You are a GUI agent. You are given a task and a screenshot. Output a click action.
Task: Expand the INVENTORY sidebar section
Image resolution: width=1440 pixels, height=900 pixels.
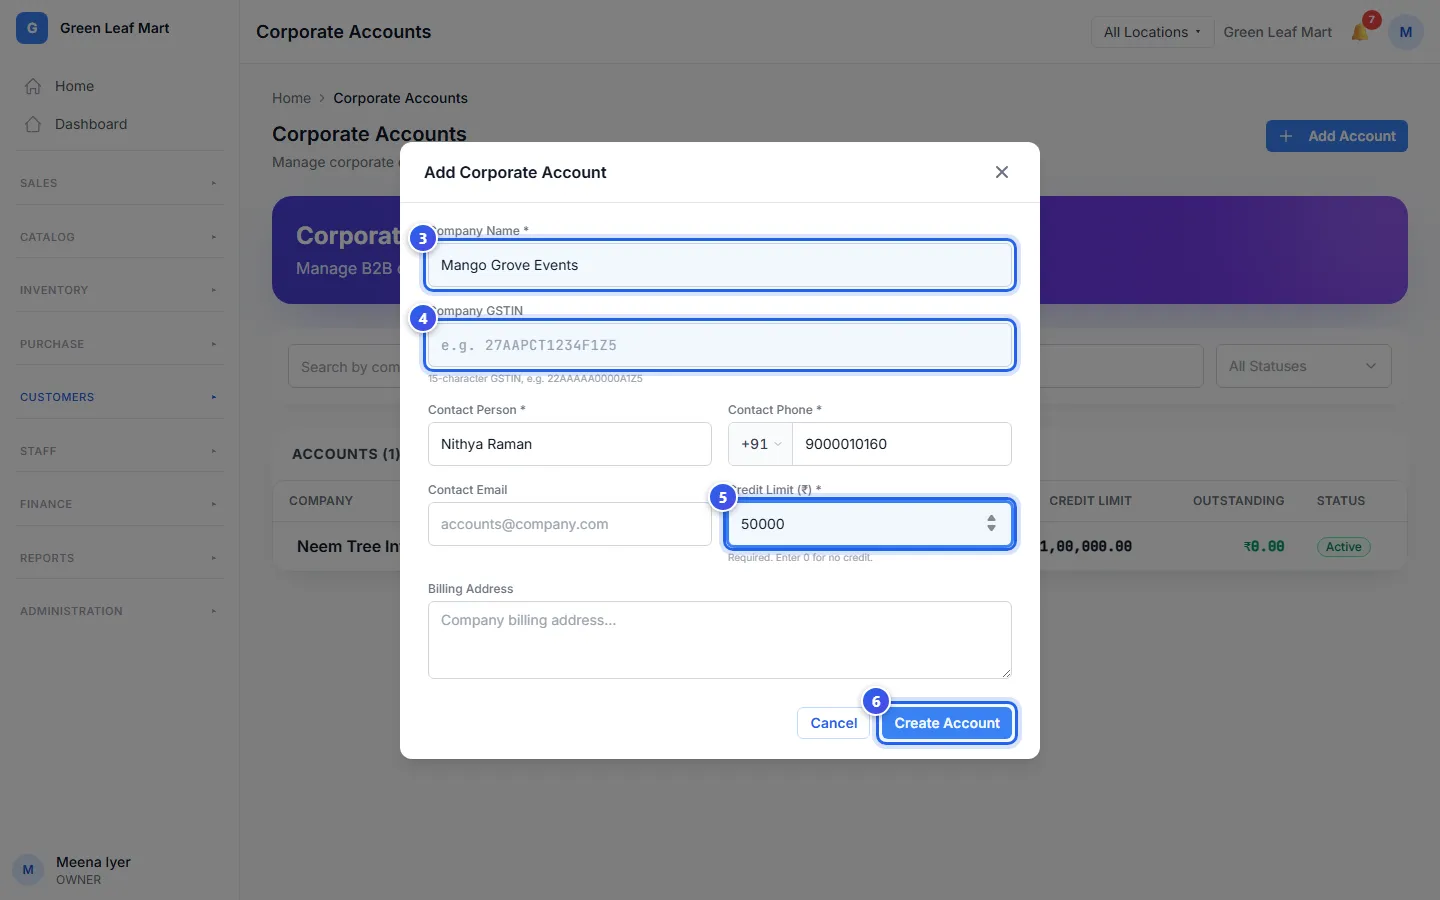[x=120, y=290]
